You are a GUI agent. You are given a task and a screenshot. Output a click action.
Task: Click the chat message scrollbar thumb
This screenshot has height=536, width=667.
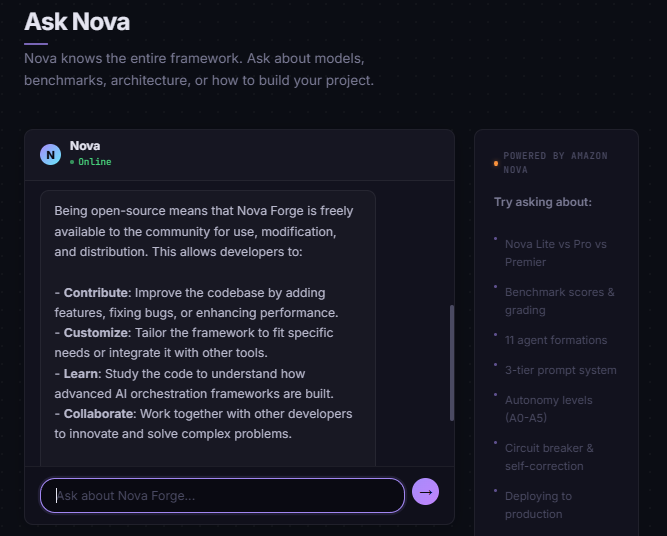[x=452, y=362]
